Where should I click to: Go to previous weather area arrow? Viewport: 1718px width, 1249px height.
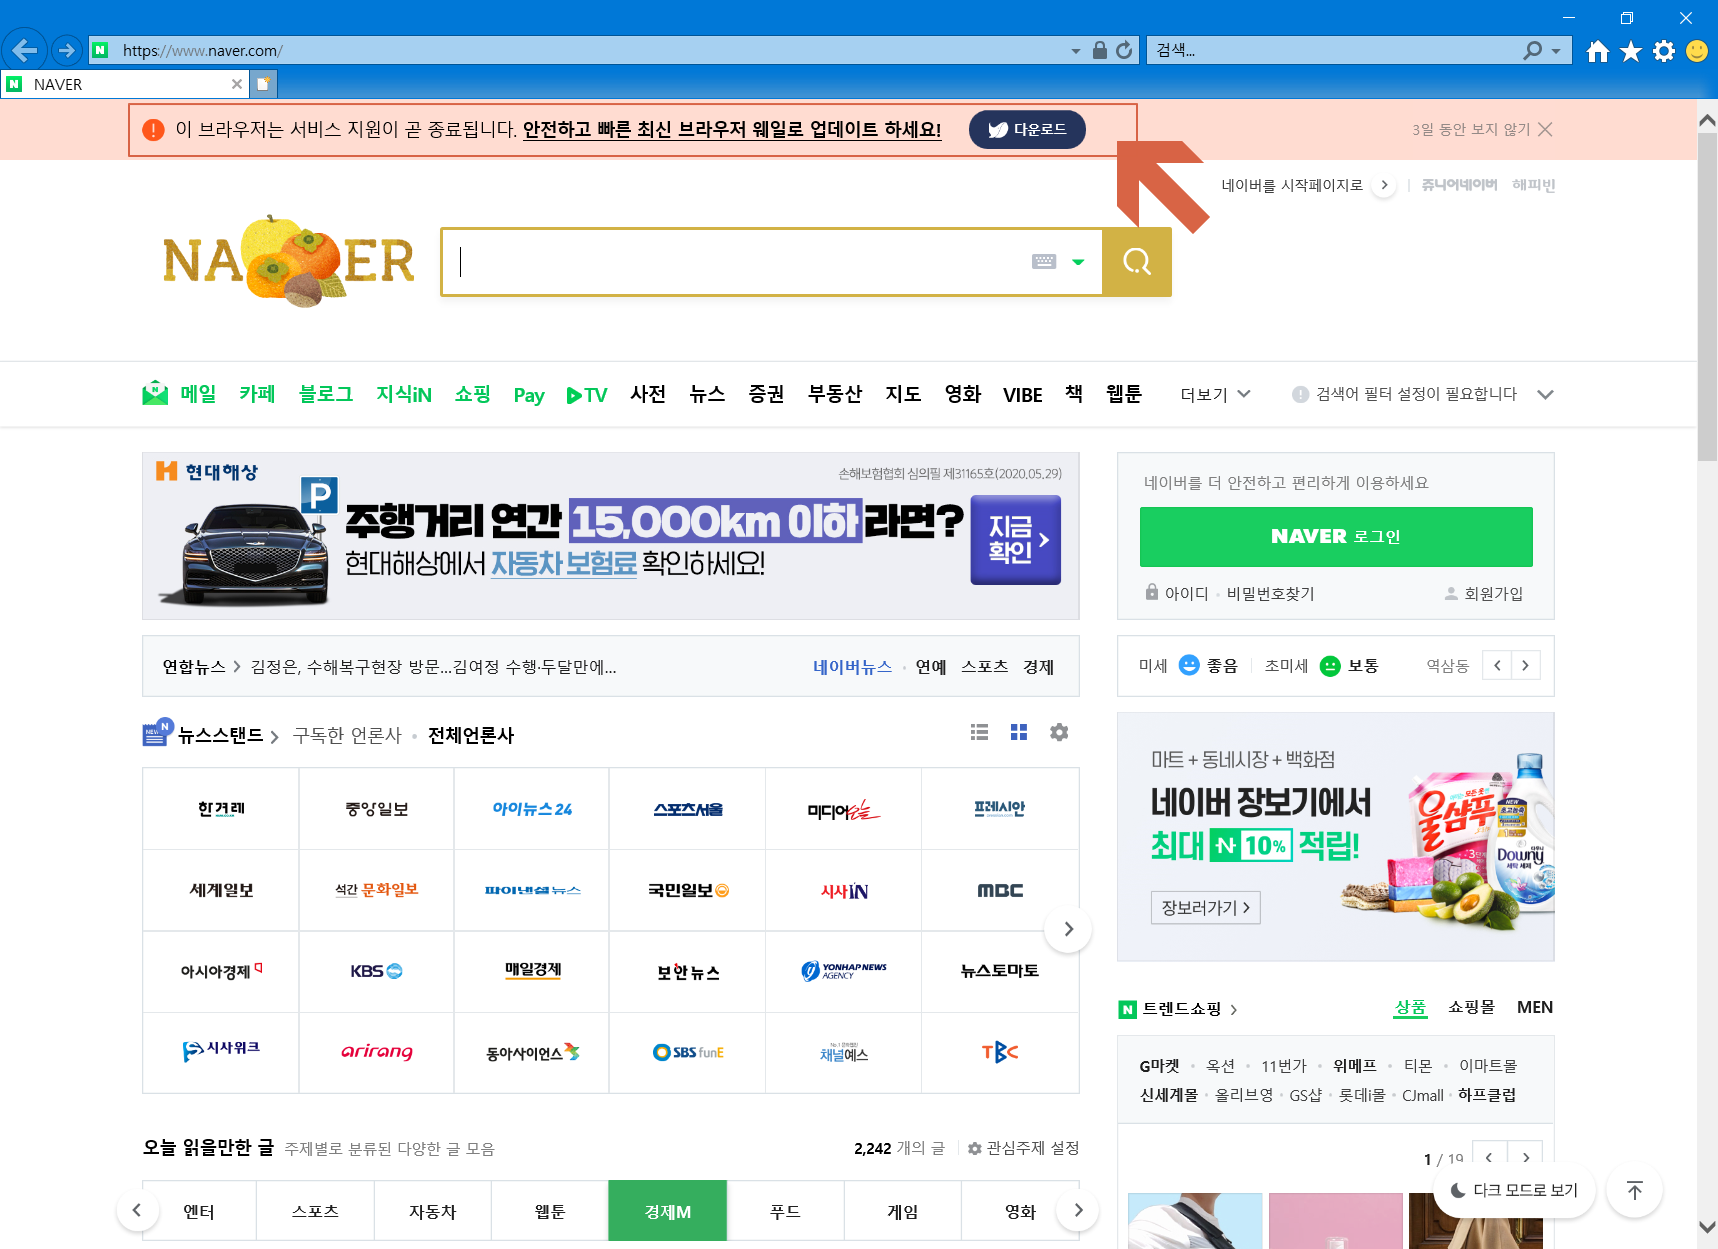(1497, 665)
